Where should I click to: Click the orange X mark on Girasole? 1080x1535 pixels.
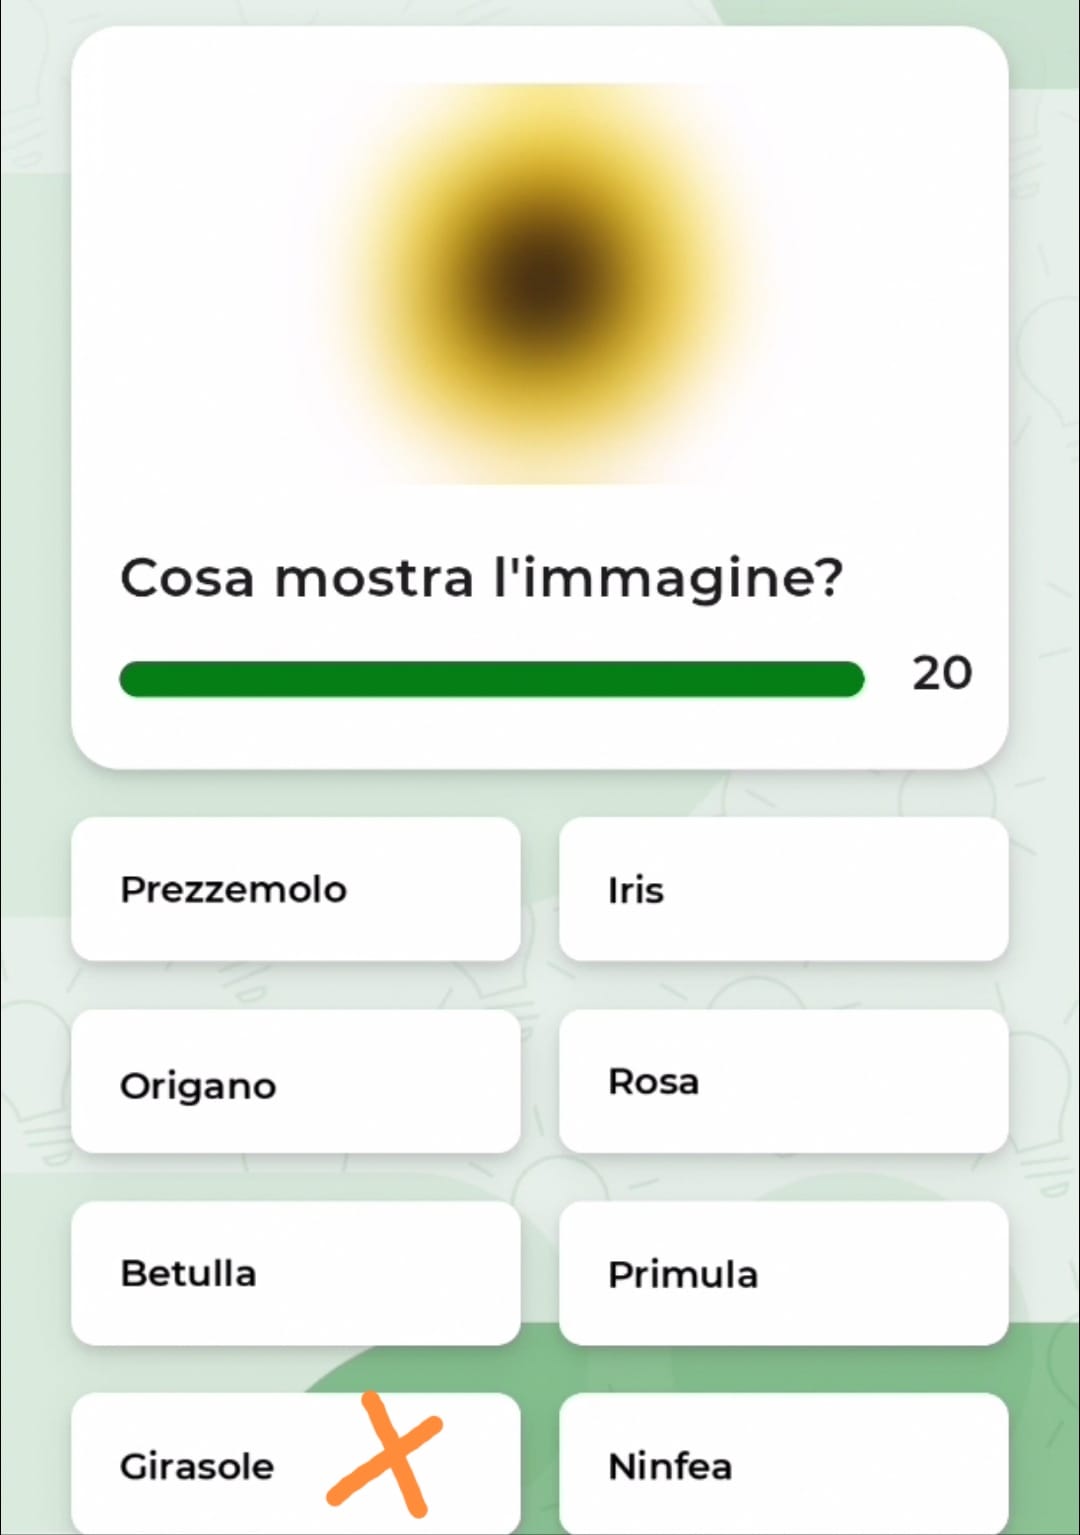[x=385, y=1451]
